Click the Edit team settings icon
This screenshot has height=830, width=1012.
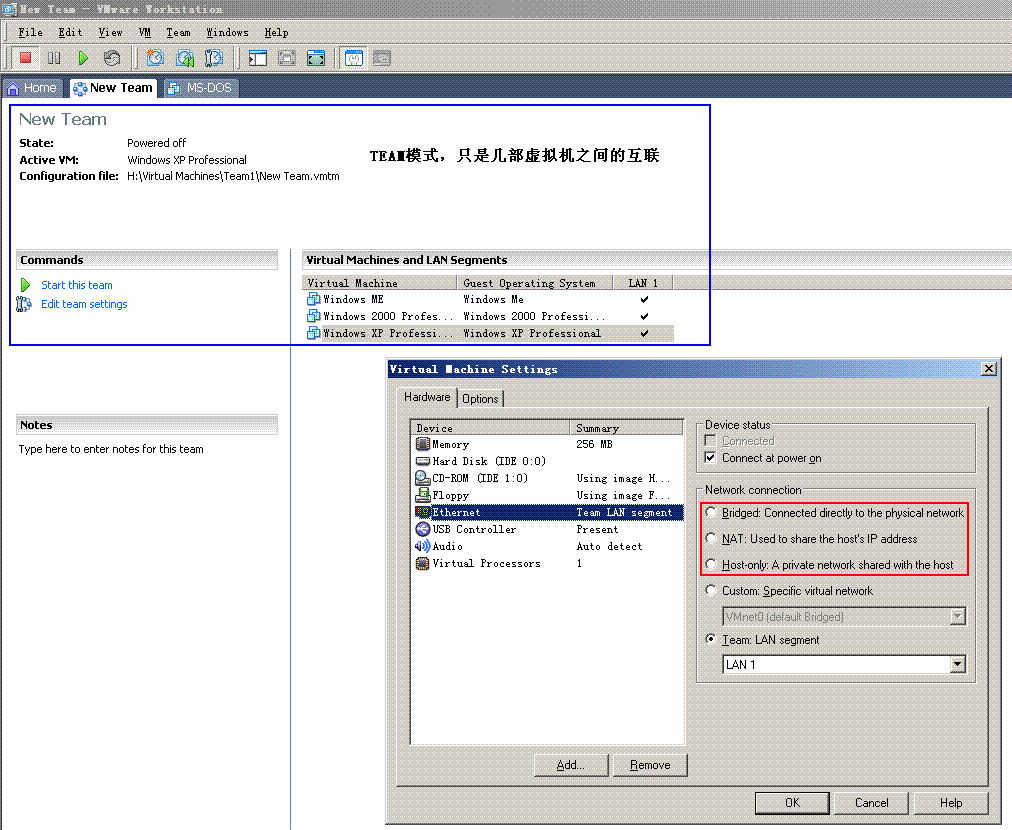(24, 304)
